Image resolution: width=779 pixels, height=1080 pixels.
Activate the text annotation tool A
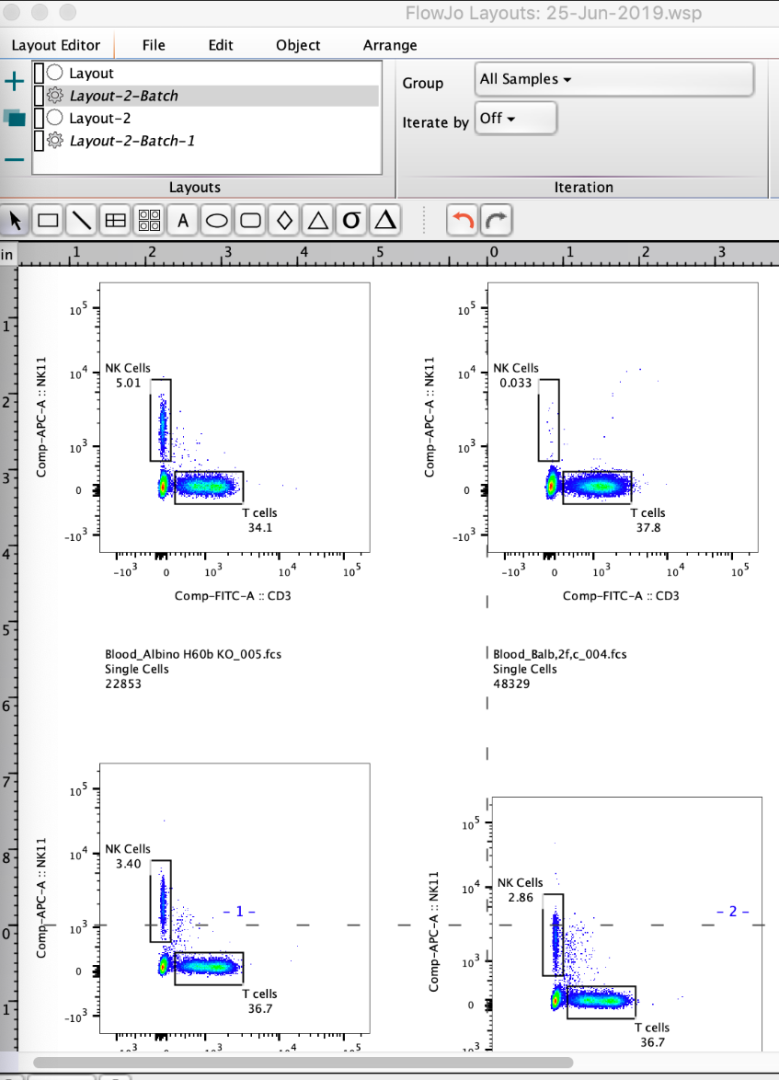[183, 220]
